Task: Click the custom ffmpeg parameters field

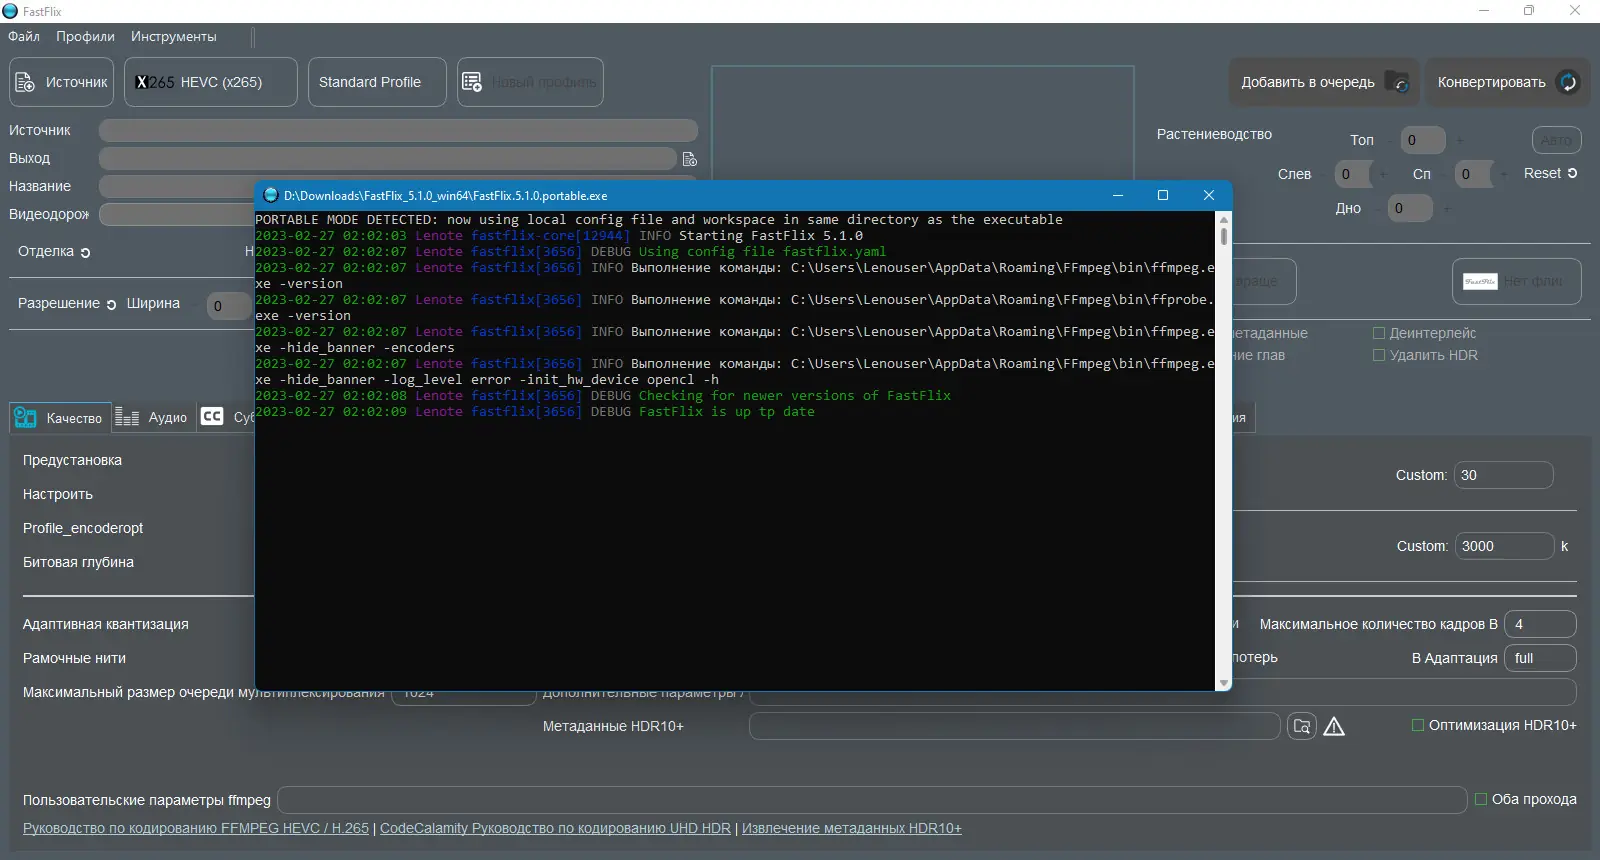Action: (x=872, y=800)
